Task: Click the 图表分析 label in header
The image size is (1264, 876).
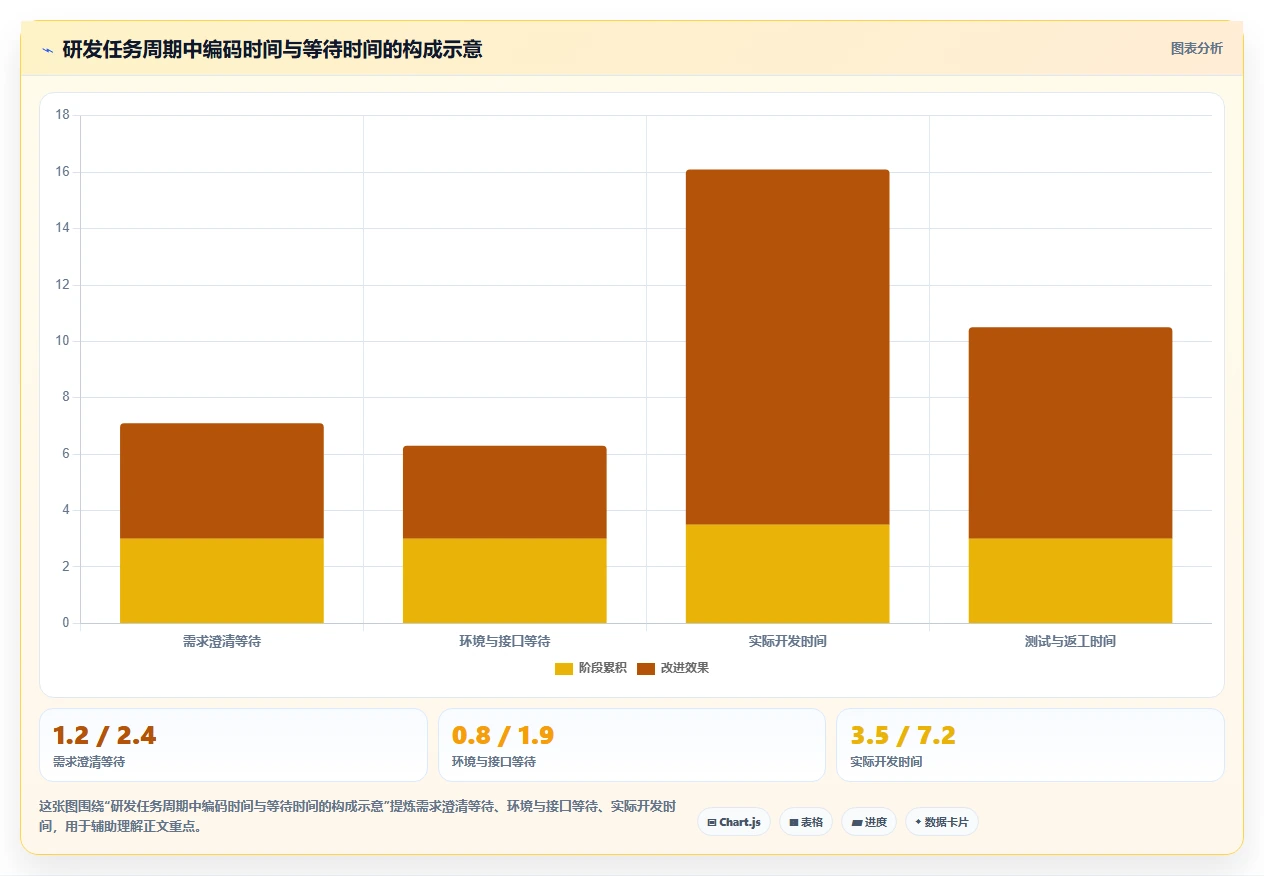Action: tap(1196, 48)
